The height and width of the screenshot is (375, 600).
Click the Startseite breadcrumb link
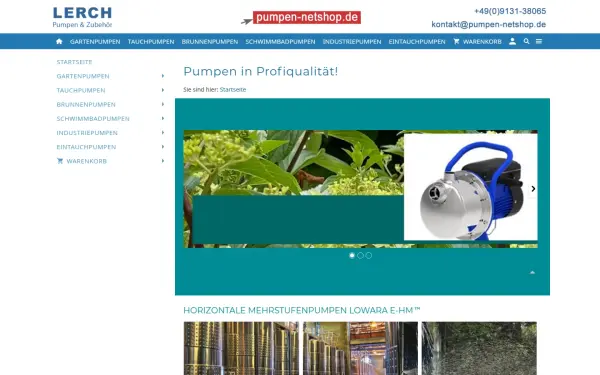tap(233, 90)
